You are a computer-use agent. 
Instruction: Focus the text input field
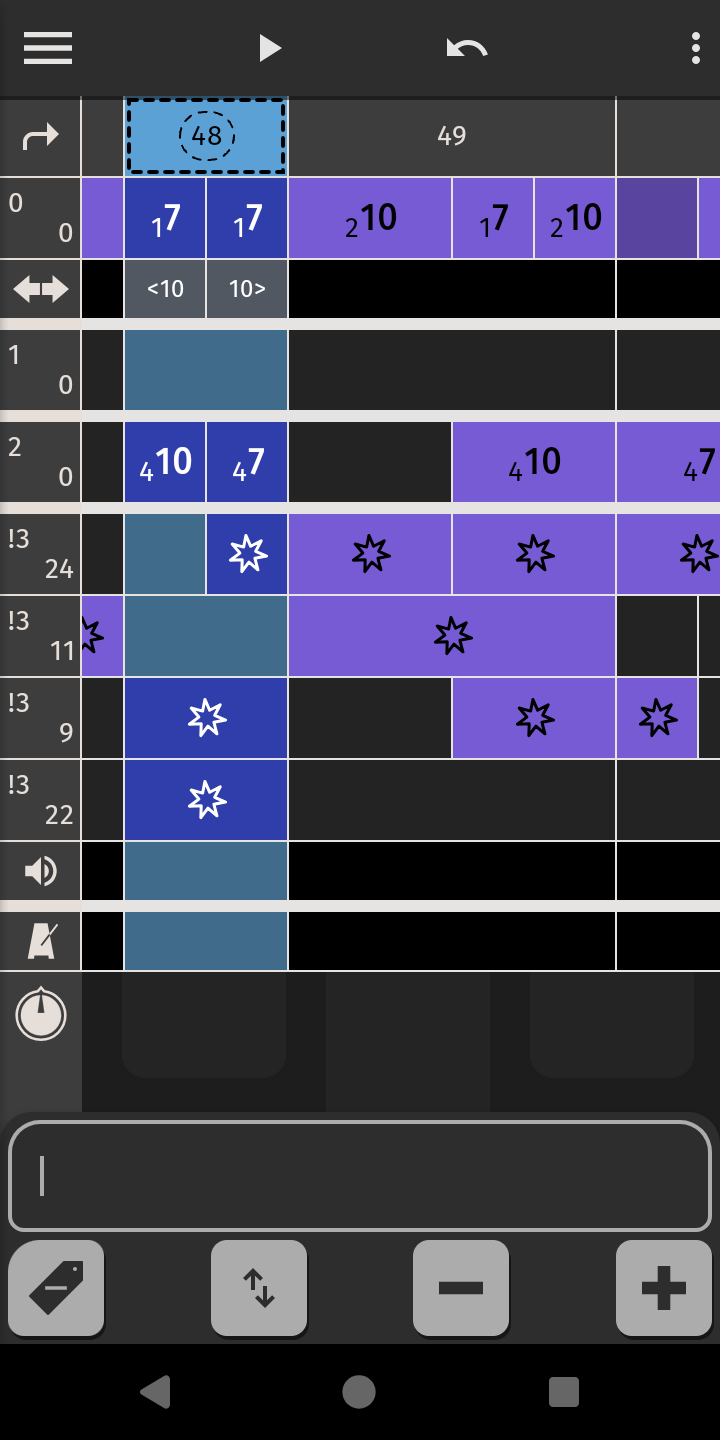click(360, 1176)
